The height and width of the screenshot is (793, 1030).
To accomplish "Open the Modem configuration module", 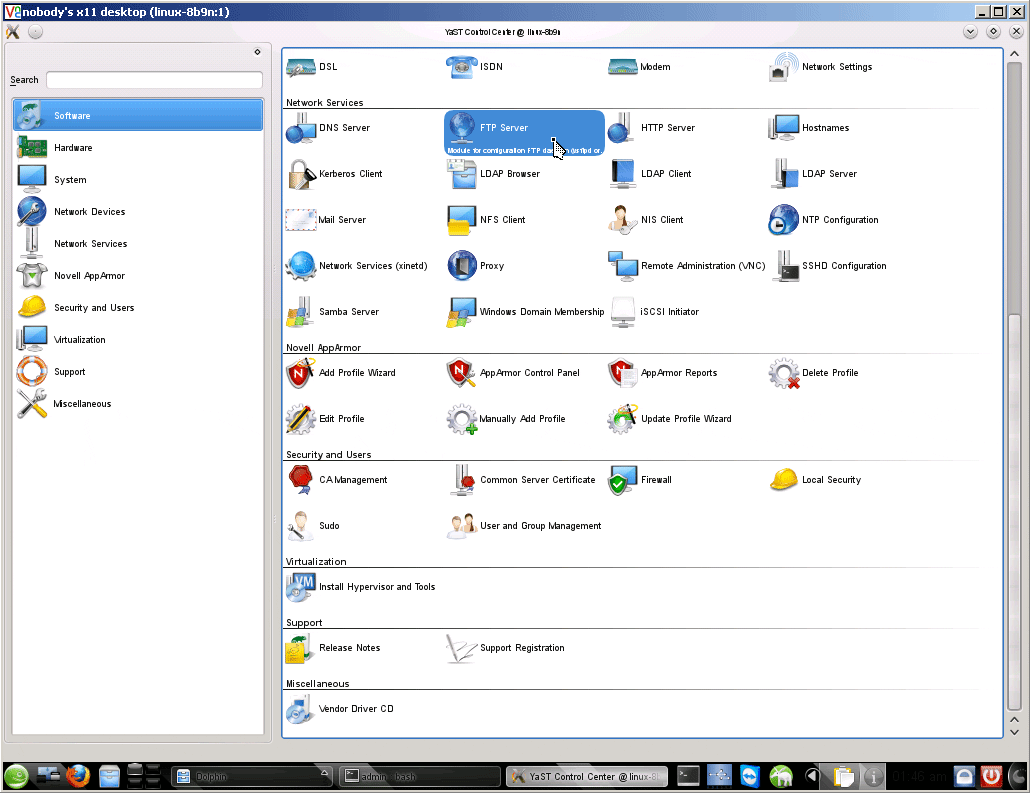I will pos(639,67).
